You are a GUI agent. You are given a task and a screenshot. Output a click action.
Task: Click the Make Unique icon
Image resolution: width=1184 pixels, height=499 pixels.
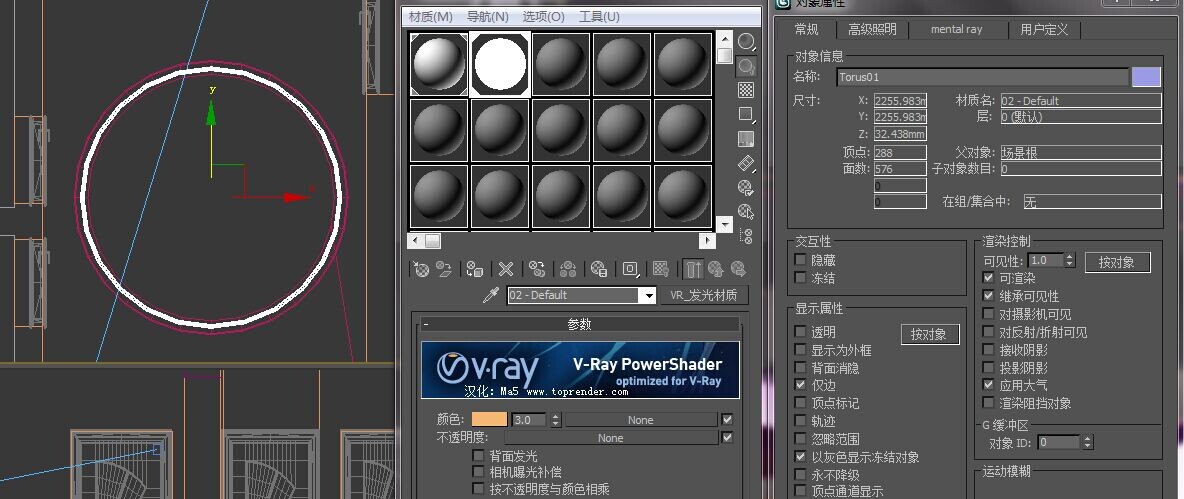pyautogui.click(x=568, y=269)
